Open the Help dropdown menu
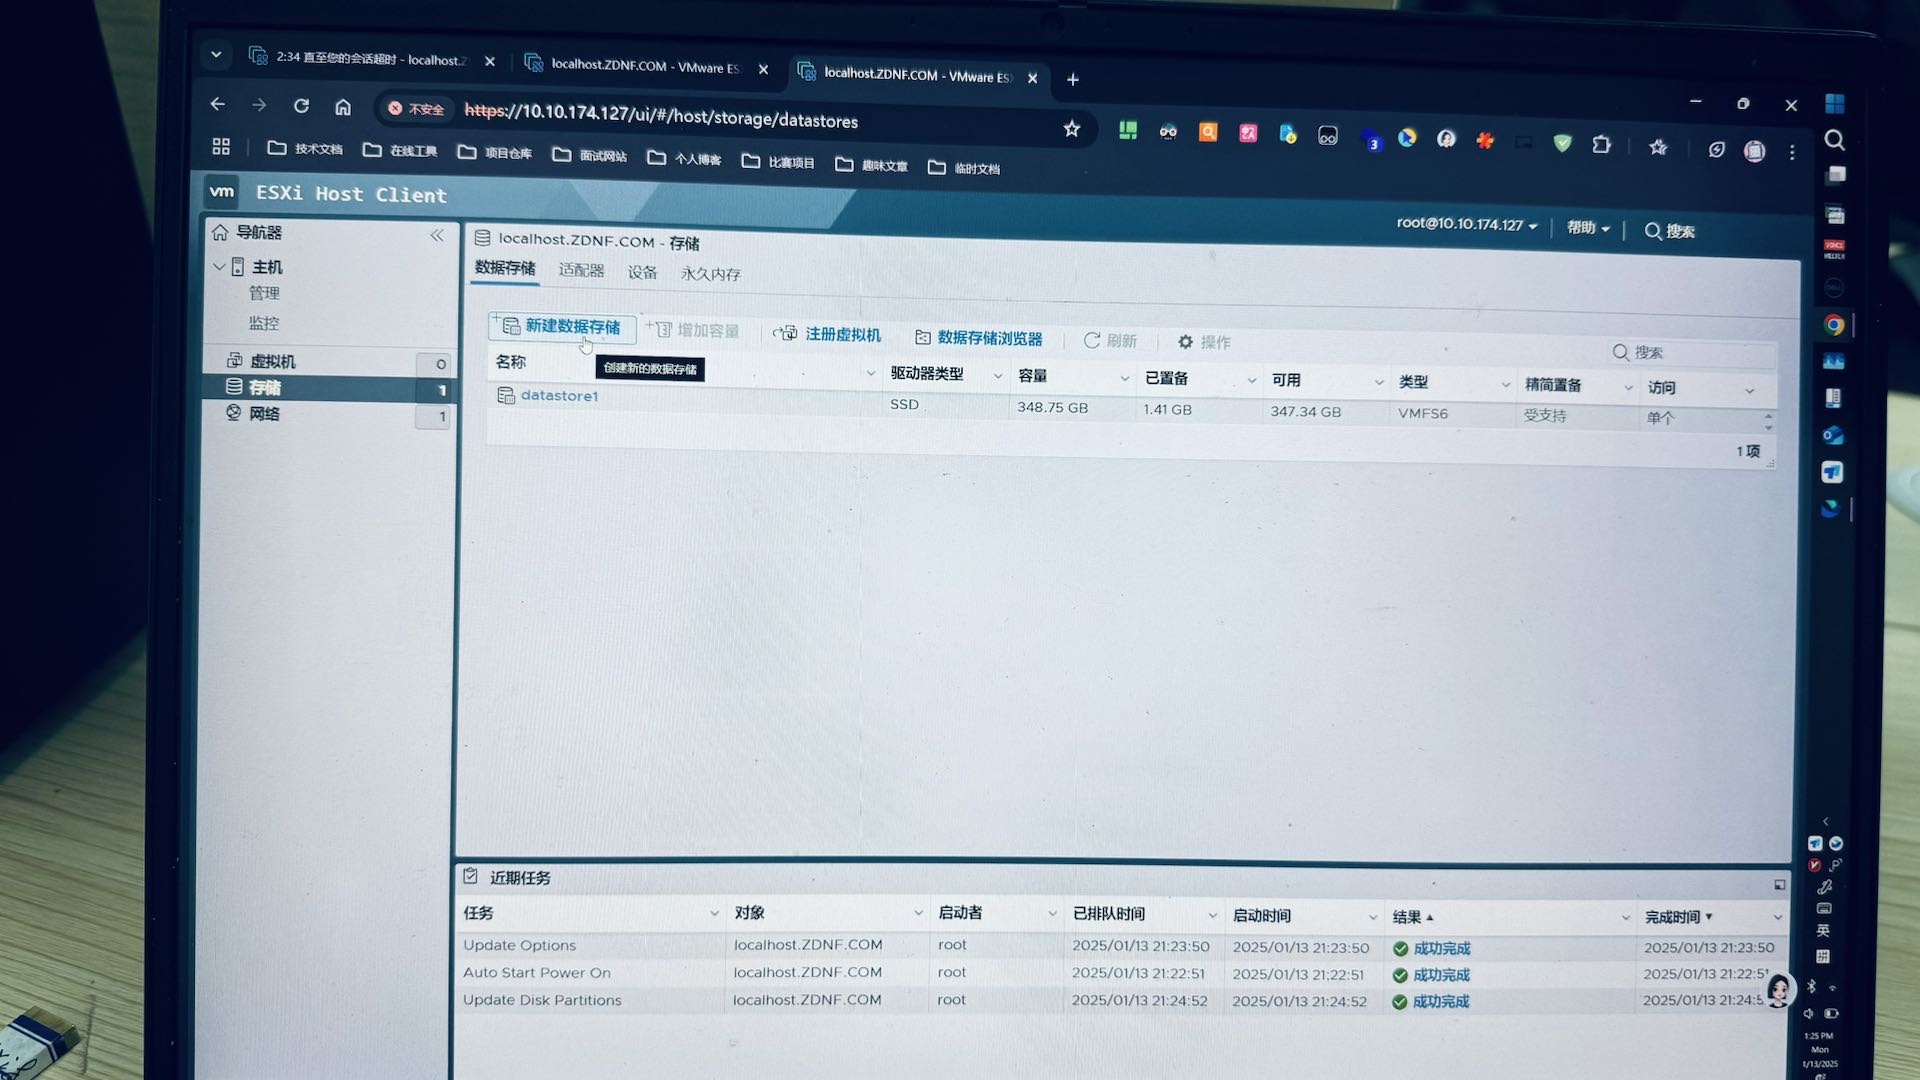Image resolution: width=1920 pixels, height=1080 pixels. (x=1588, y=228)
